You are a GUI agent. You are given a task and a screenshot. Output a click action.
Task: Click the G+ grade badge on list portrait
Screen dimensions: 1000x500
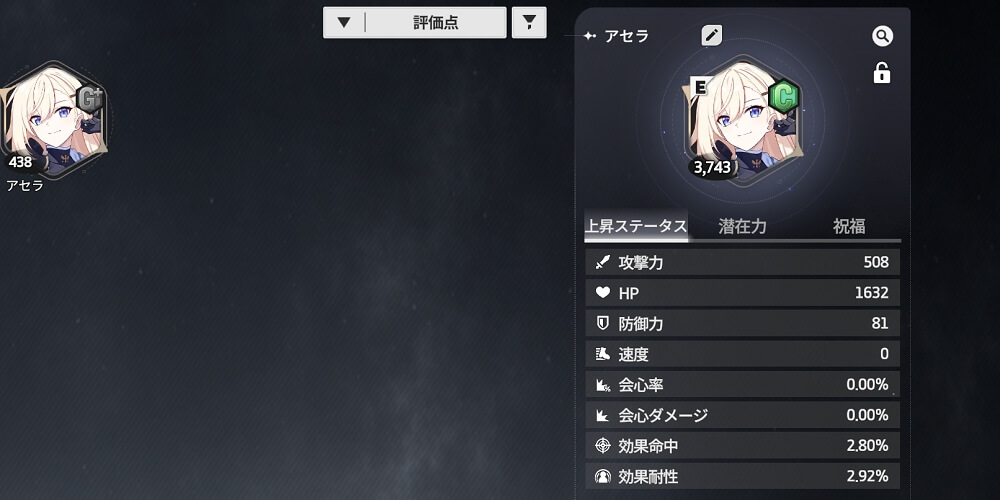point(90,99)
